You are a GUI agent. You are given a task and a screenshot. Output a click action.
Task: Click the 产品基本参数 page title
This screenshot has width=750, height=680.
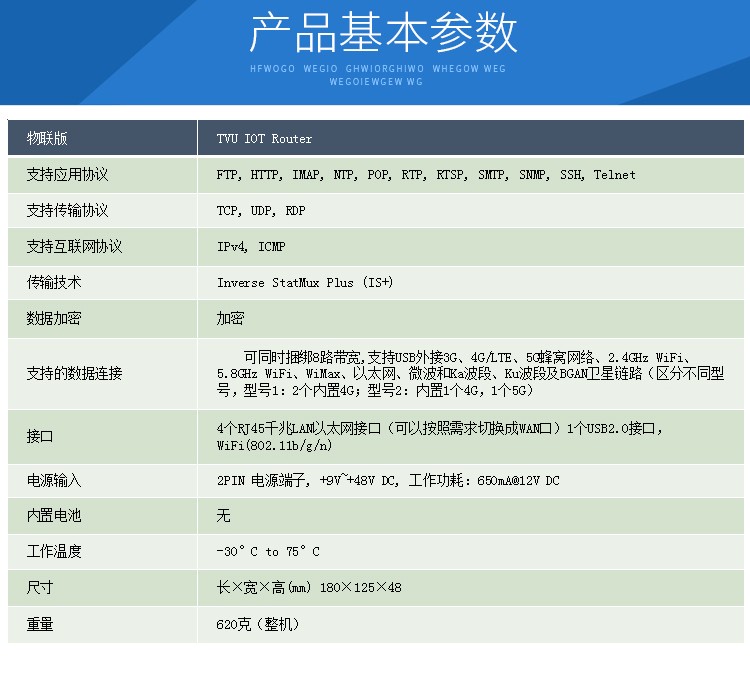383,33
